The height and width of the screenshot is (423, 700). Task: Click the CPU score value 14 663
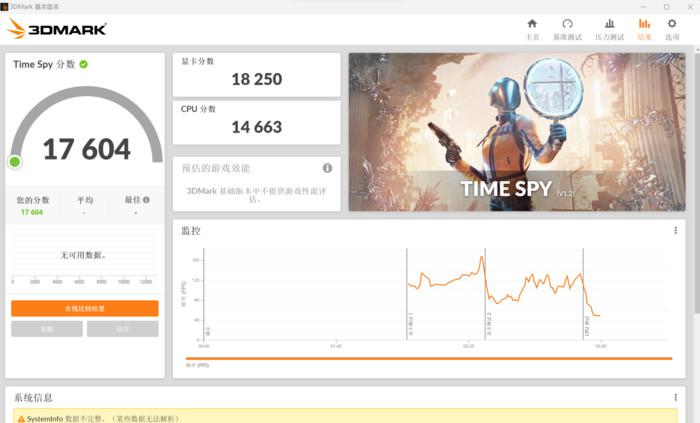tap(257, 127)
